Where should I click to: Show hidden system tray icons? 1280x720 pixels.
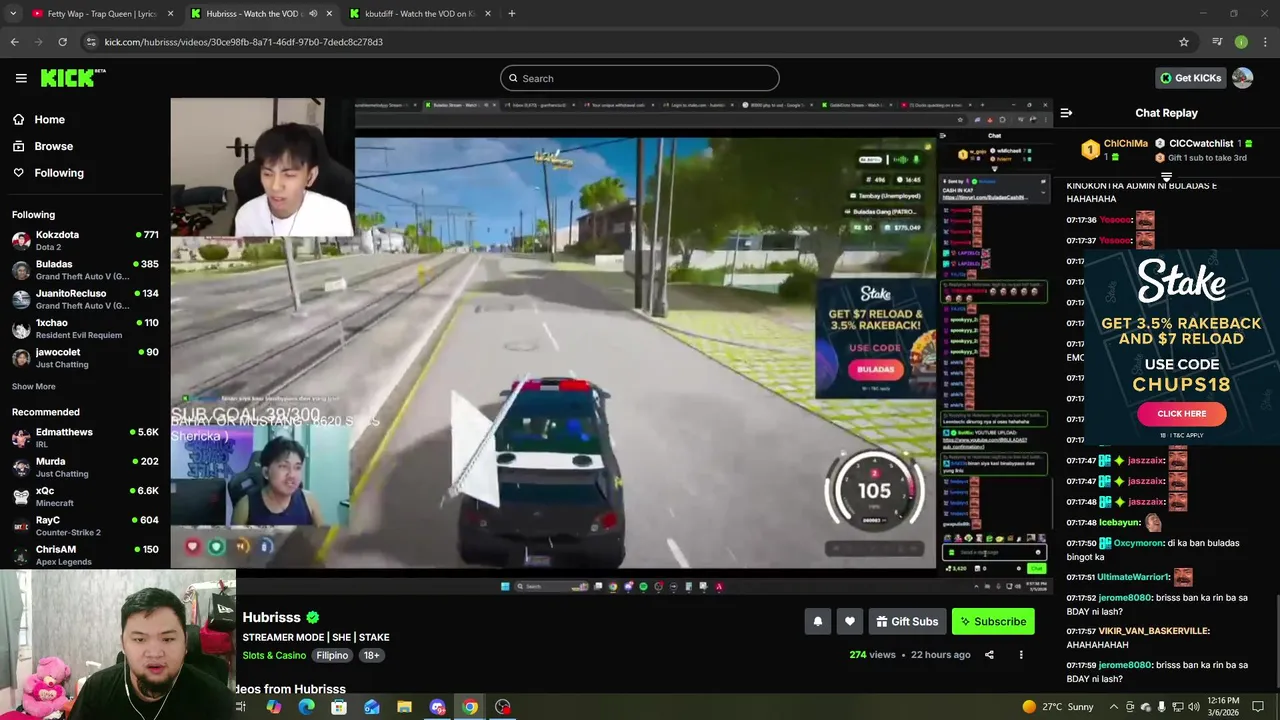click(1114, 707)
